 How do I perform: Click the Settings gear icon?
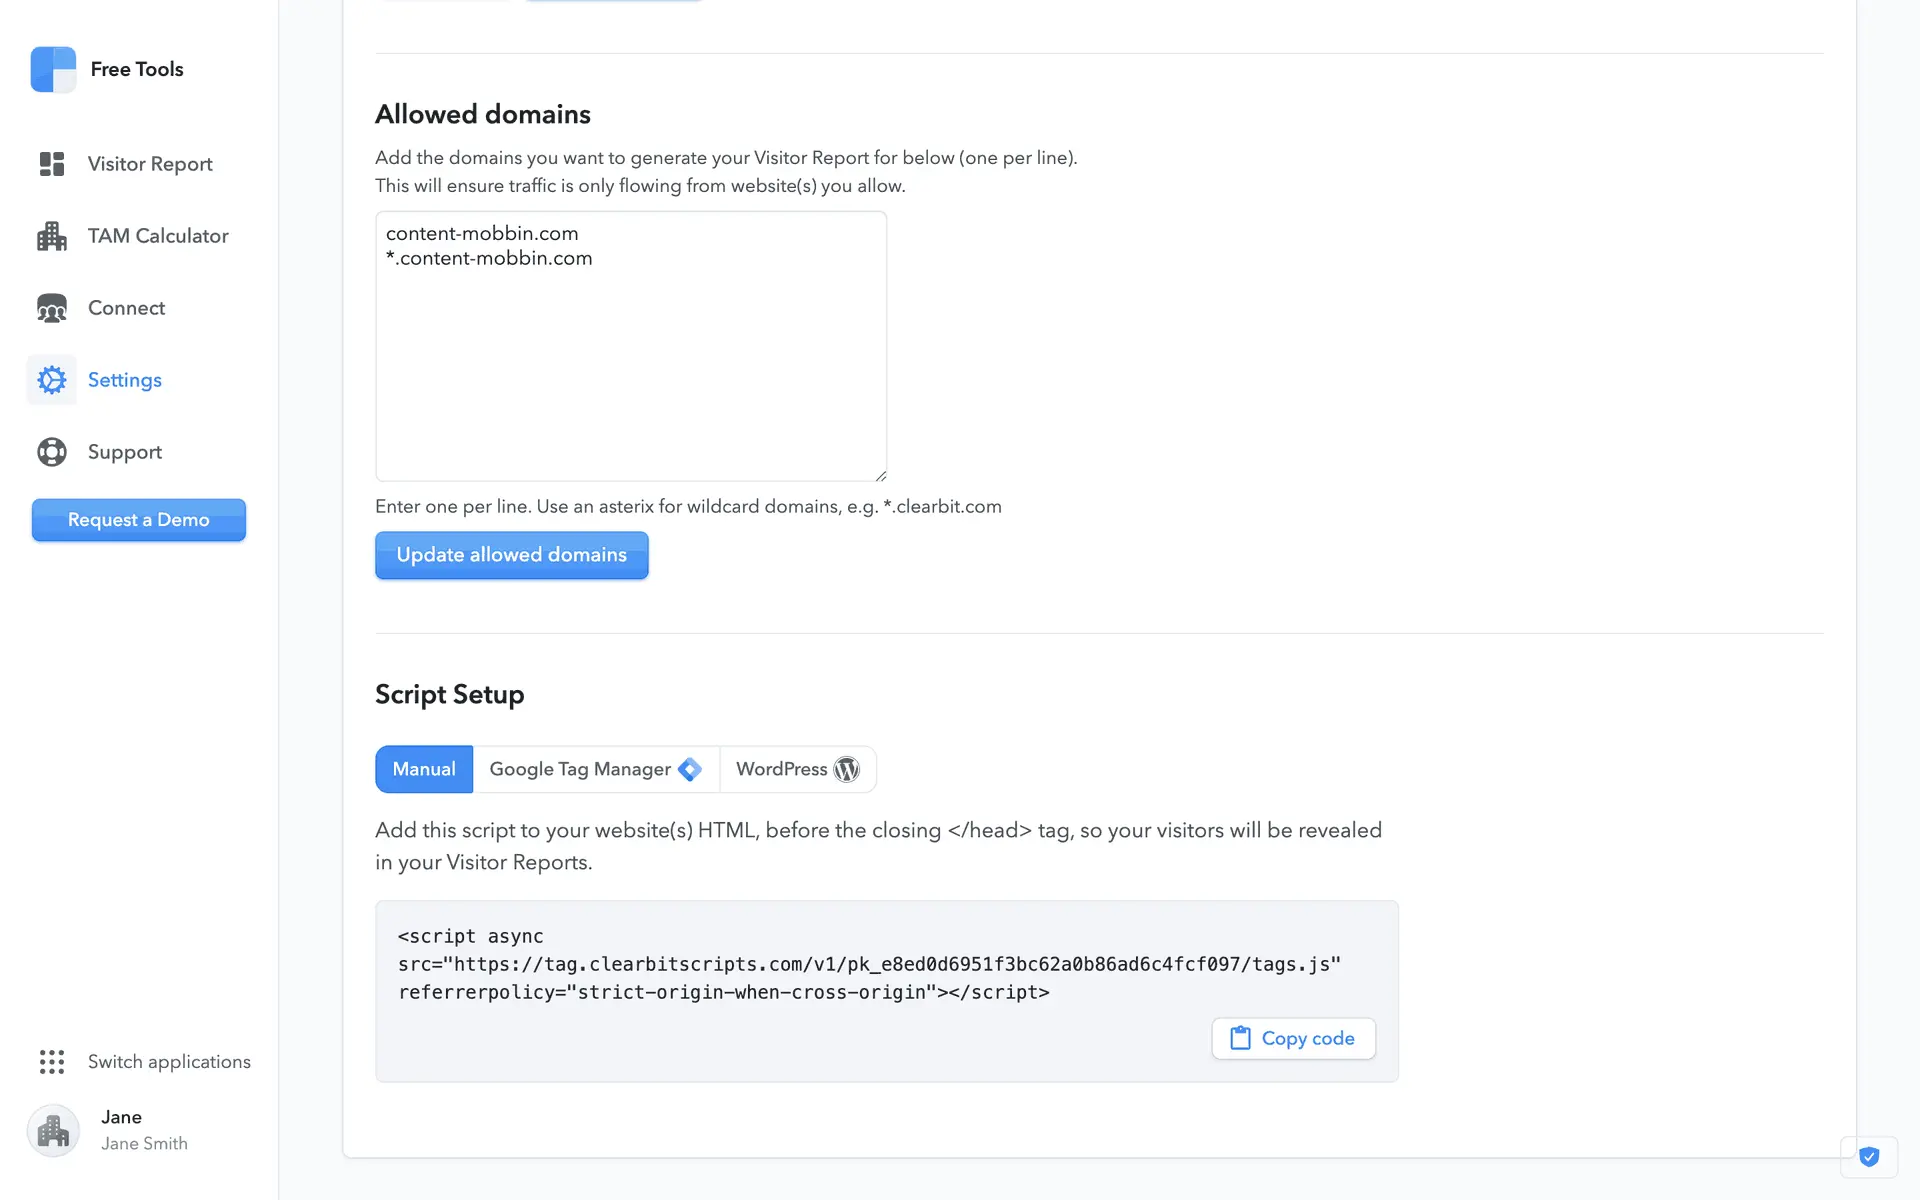pyautogui.click(x=52, y=380)
